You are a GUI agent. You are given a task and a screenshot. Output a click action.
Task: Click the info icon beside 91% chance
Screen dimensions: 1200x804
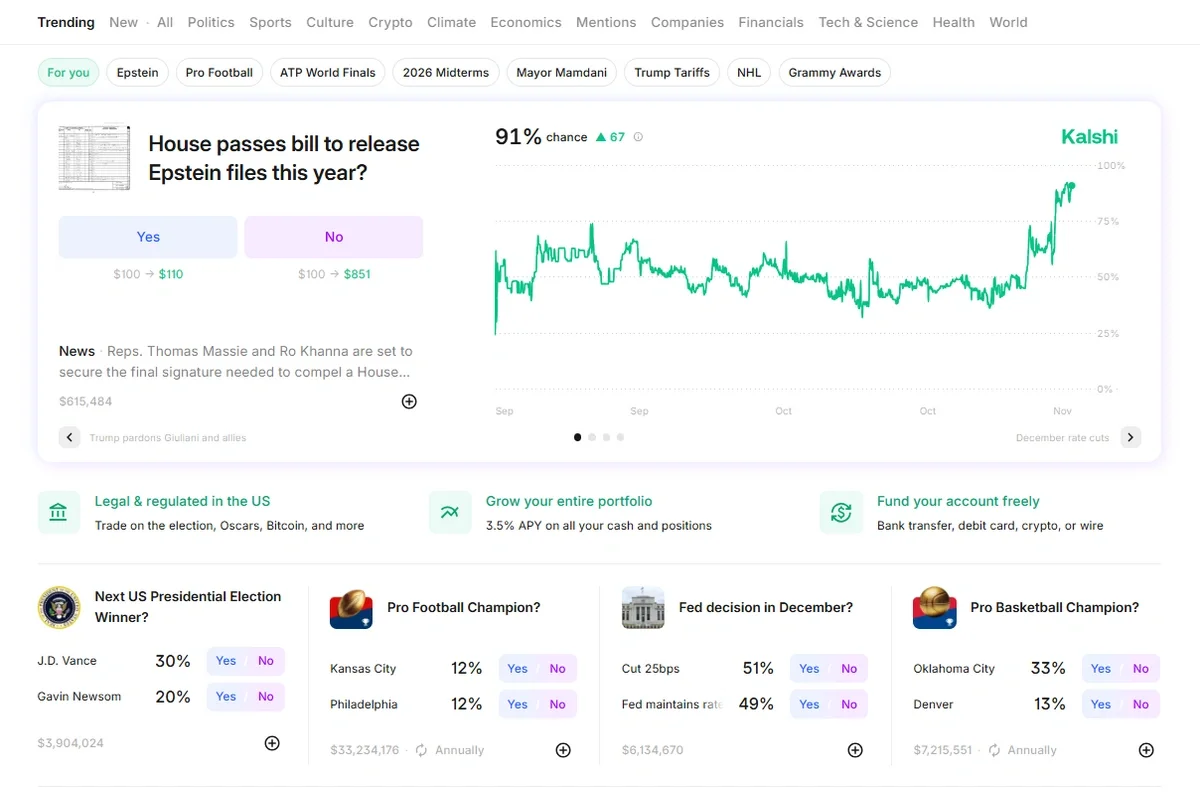click(638, 137)
